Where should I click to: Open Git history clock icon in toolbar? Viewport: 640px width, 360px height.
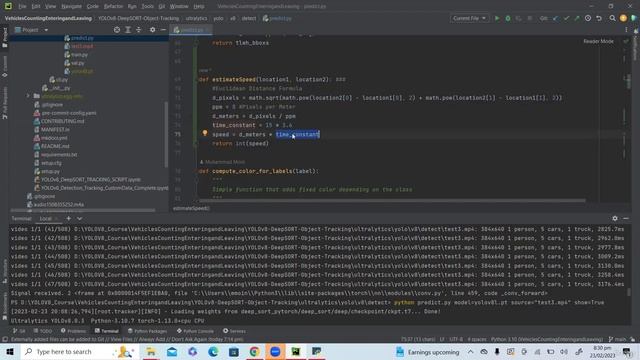point(588,18)
